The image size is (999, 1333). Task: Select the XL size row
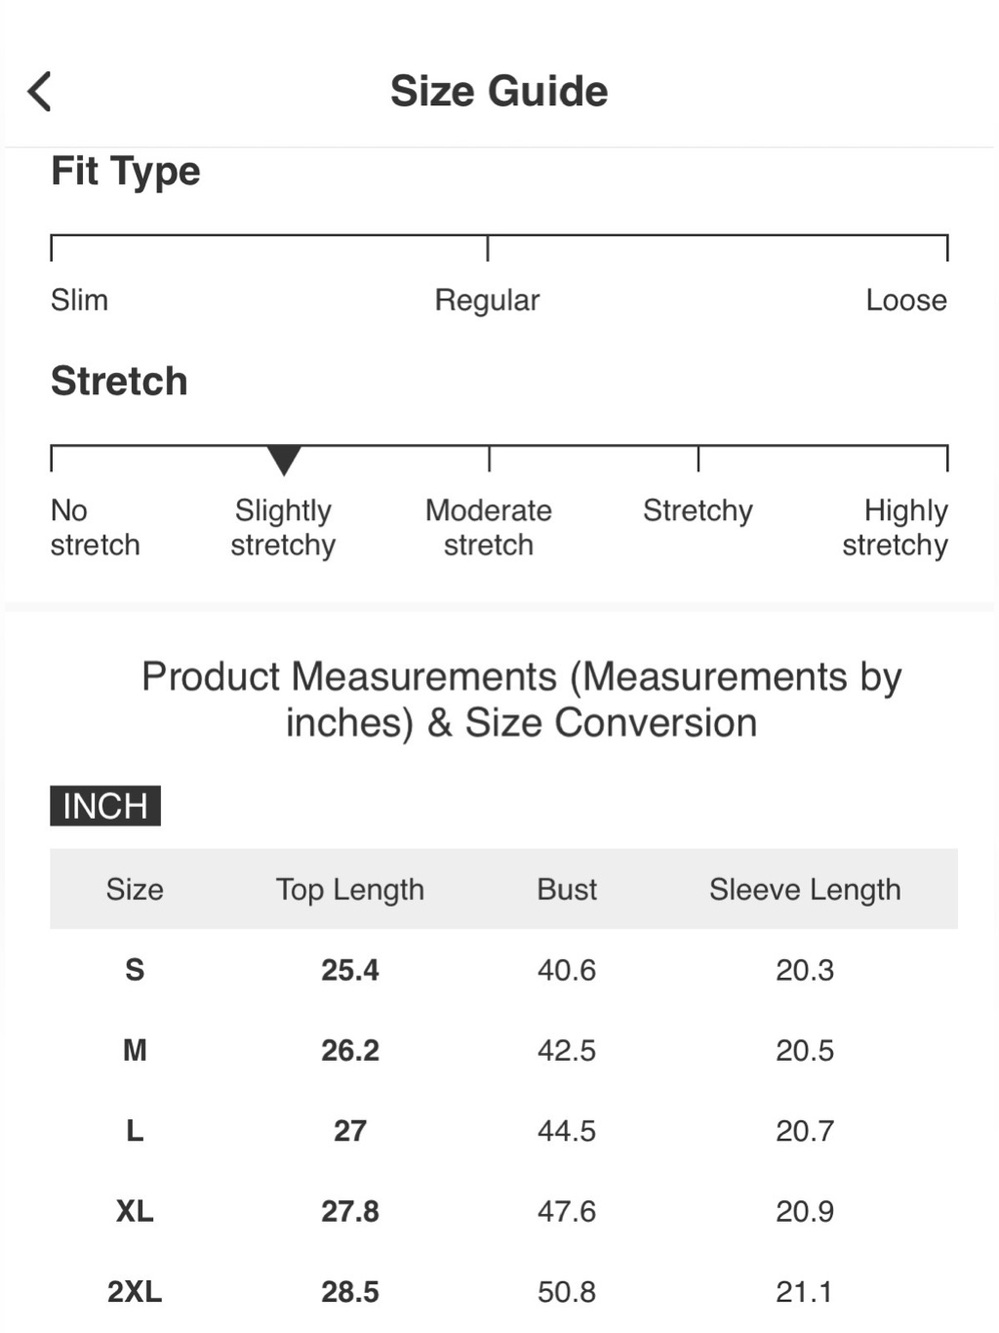[504, 1211]
